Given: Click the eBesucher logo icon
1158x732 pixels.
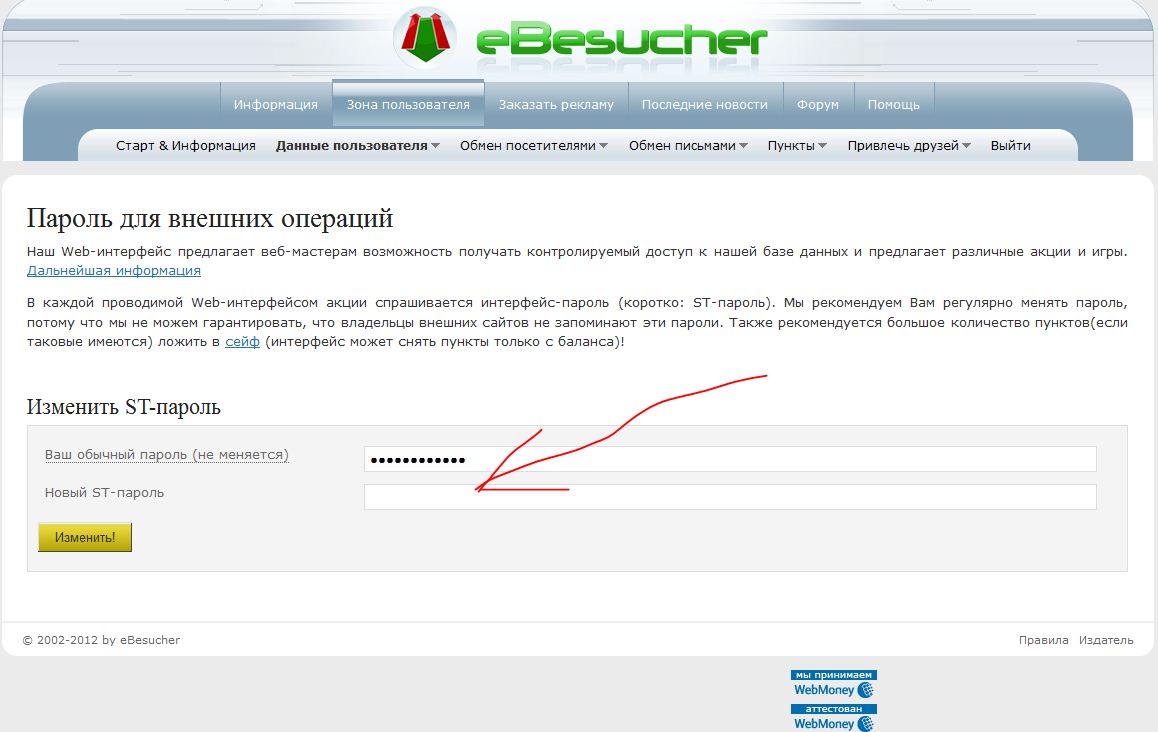Looking at the screenshot, I should (x=425, y=38).
